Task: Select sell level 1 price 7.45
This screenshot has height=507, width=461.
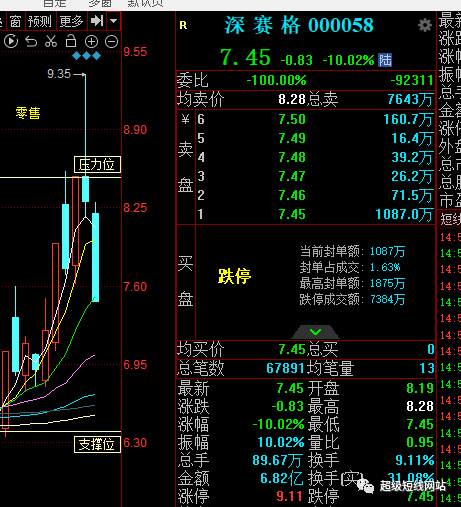Action: click(x=292, y=214)
